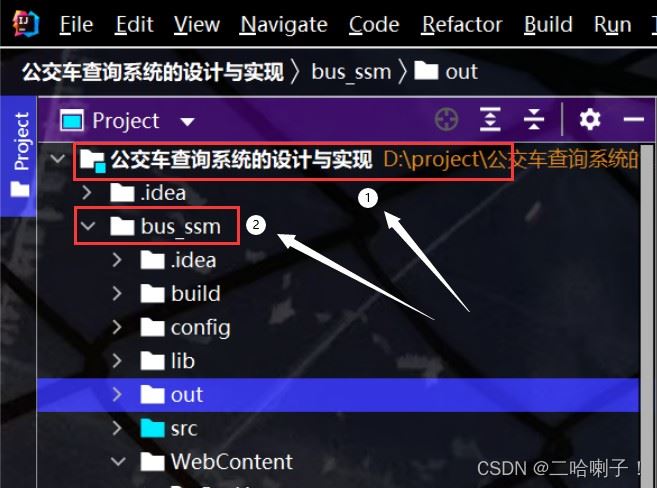The image size is (657, 488).
Task: Collapse the WebContent folder chevron
Action: (119, 462)
